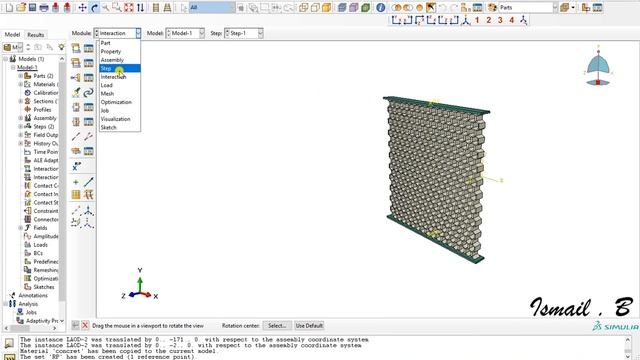Screen dimensions: 640x360
Task: Select the Jobs item in model tree
Action: coord(31,312)
